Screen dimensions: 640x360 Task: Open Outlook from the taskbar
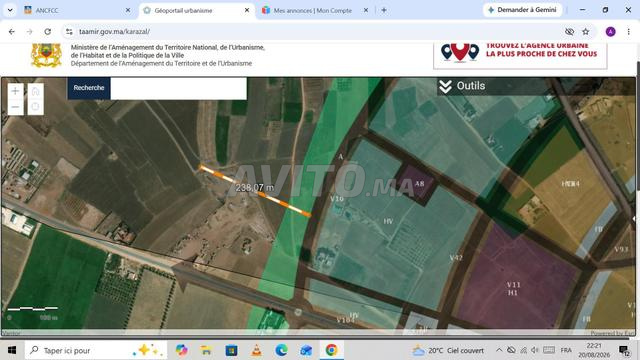tap(306, 350)
